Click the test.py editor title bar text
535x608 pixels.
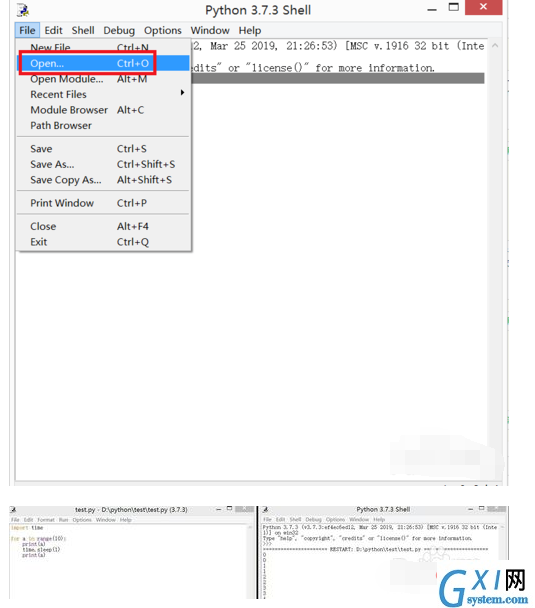131,510
